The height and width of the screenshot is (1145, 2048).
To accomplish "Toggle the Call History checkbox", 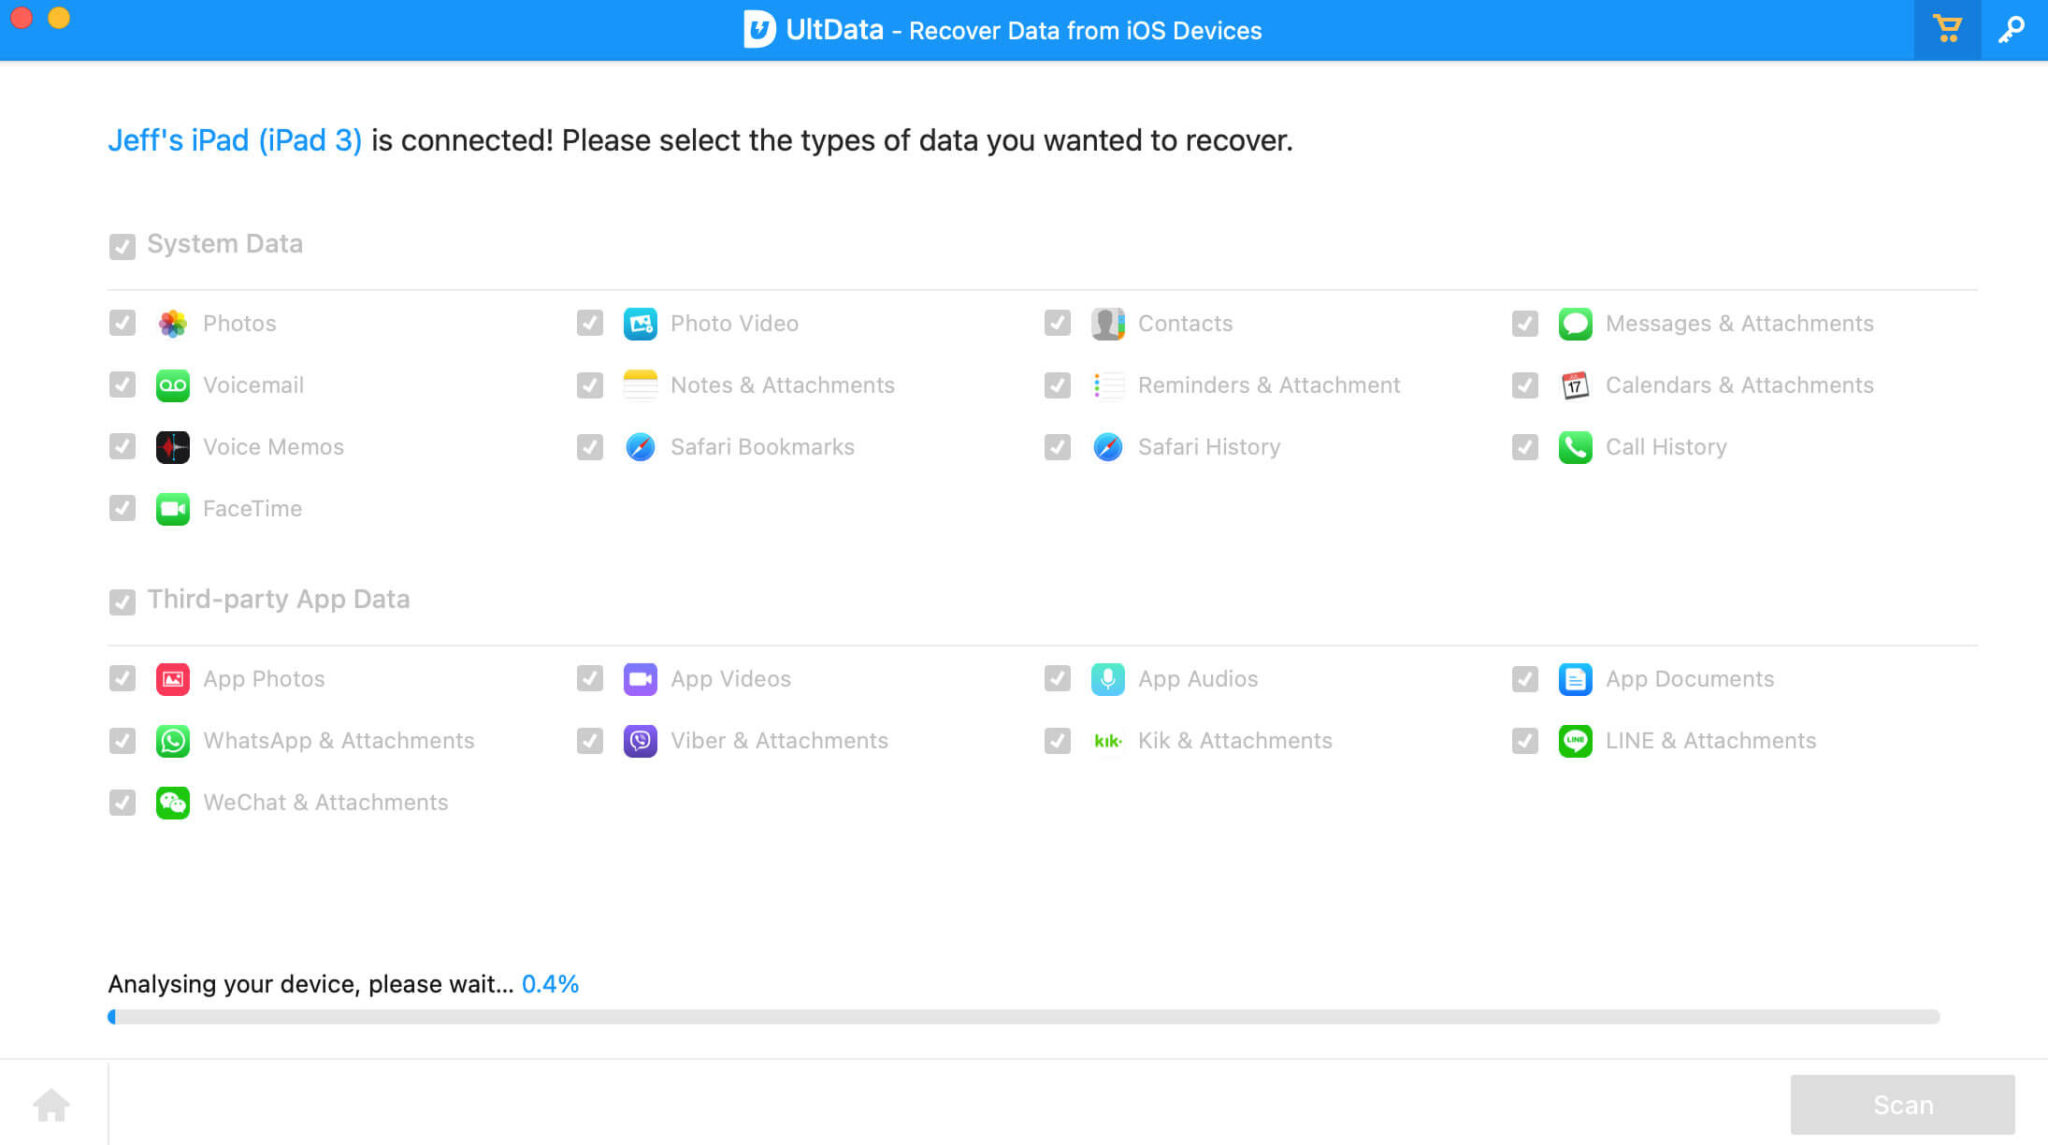I will (x=1524, y=447).
